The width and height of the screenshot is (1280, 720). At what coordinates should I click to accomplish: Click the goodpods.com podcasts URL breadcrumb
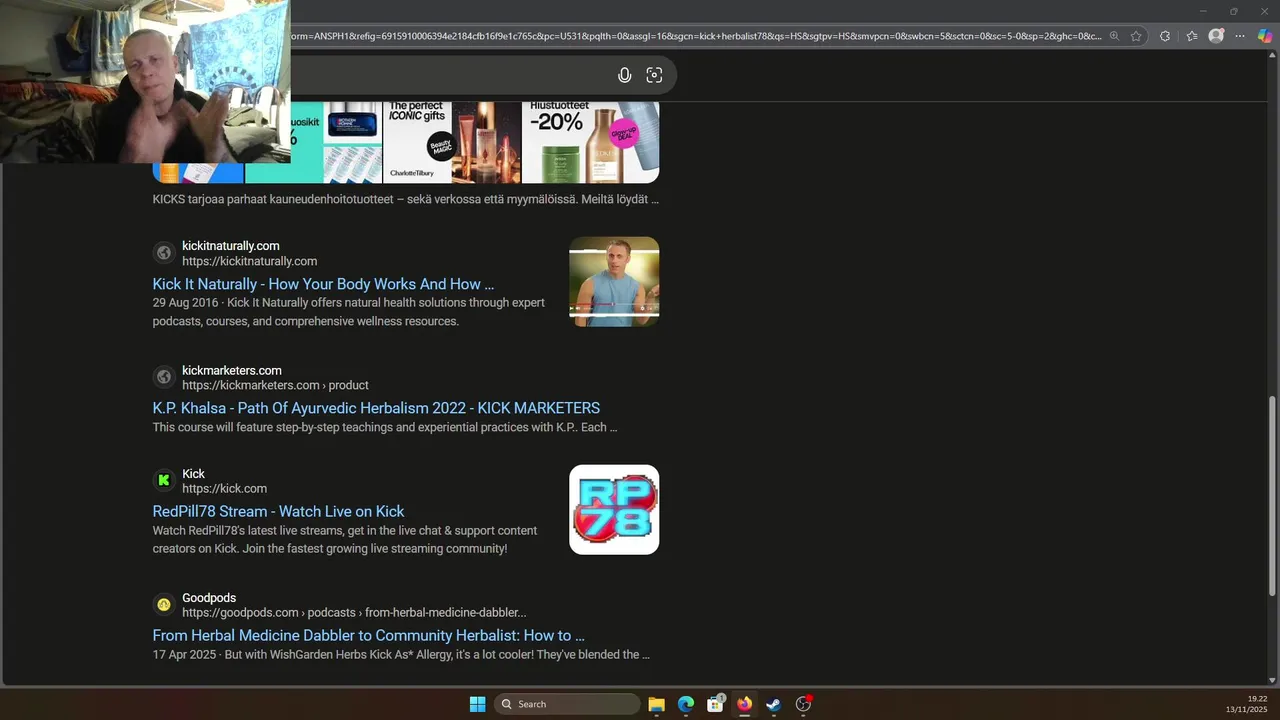[x=354, y=612]
